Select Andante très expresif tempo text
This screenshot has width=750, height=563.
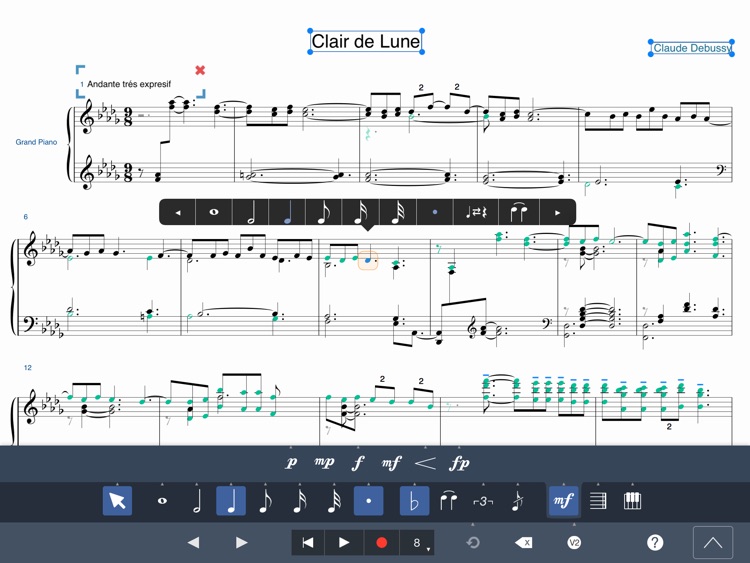(x=129, y=84)
